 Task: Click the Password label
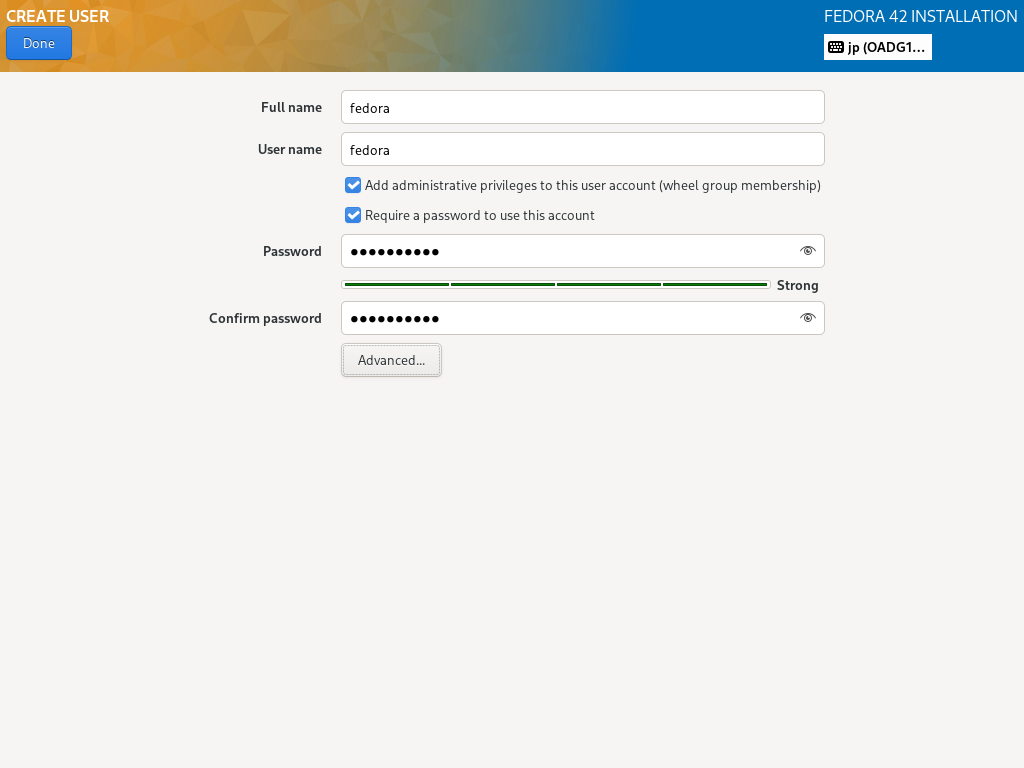[292, 251]
